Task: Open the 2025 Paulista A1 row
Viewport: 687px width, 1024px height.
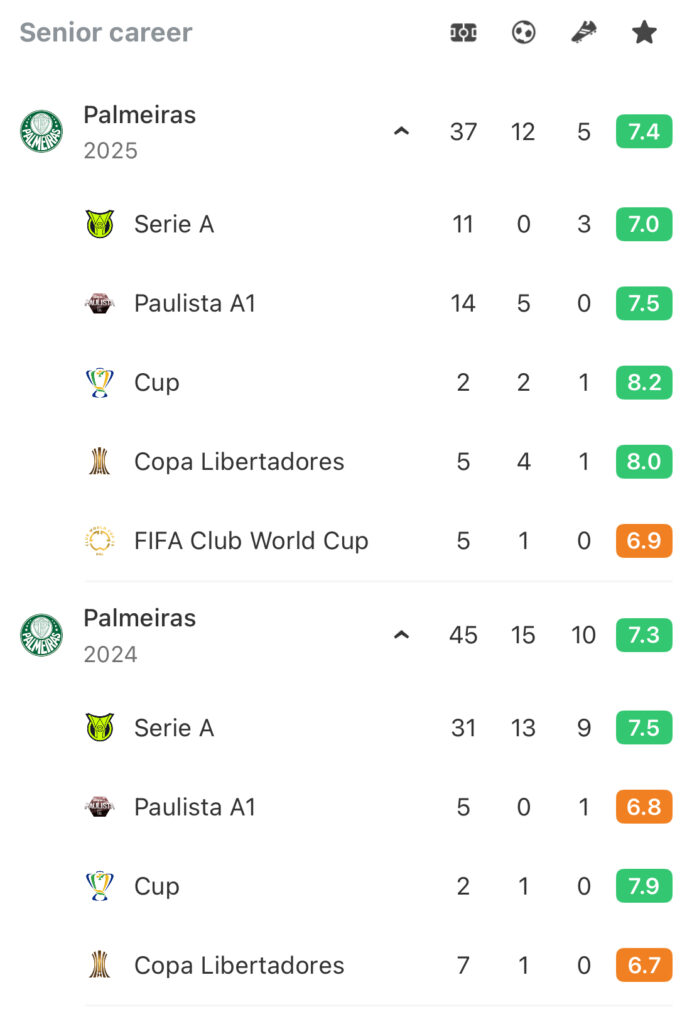Action: tap(378, 303)
